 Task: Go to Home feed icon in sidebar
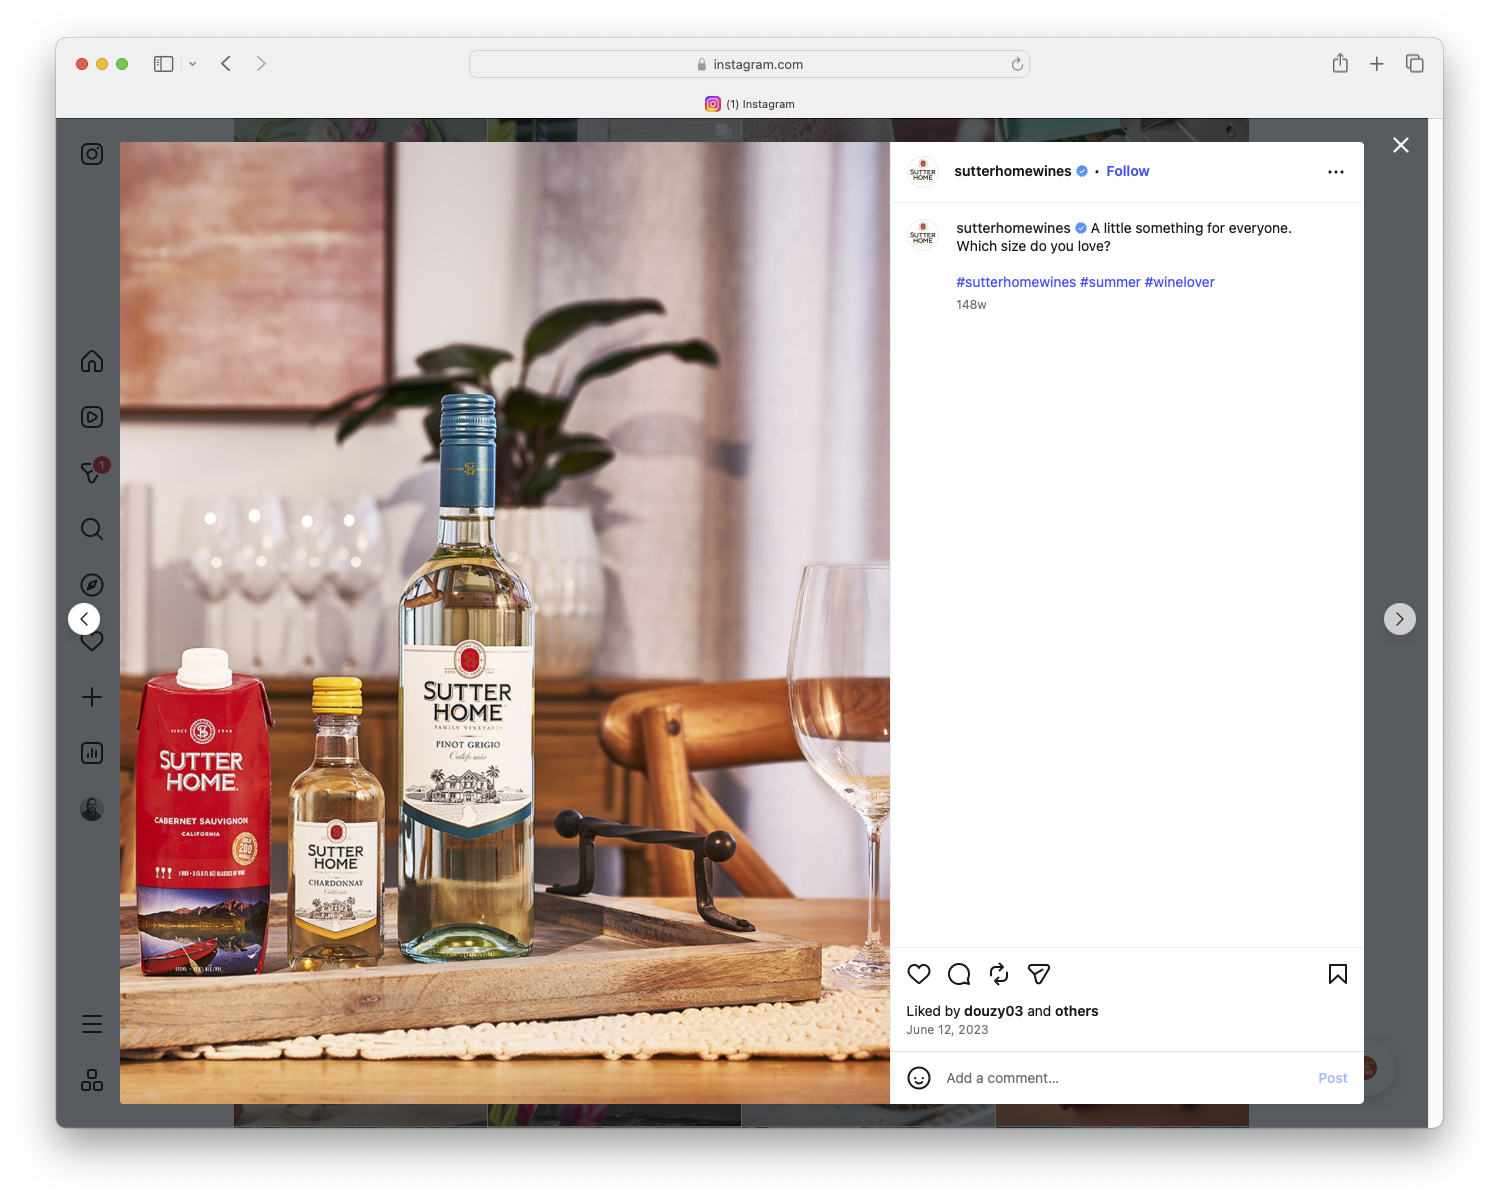pyautogui.click(x=92, y=361)
